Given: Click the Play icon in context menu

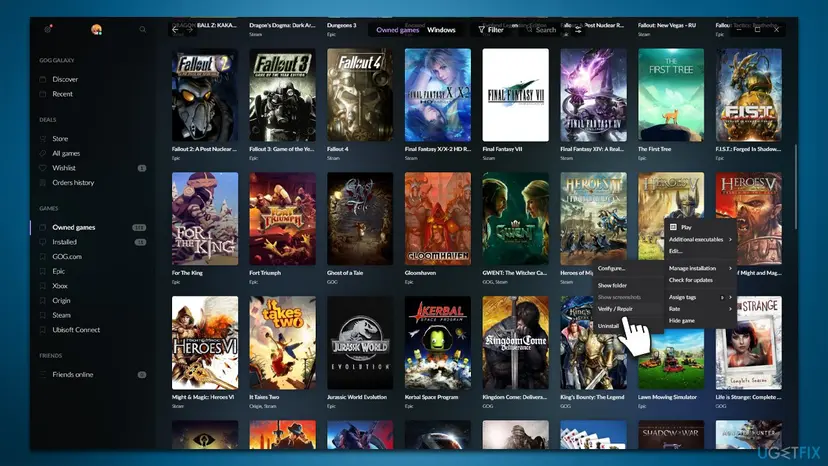Looking at the screenshot, I should [x=673, y=227].
